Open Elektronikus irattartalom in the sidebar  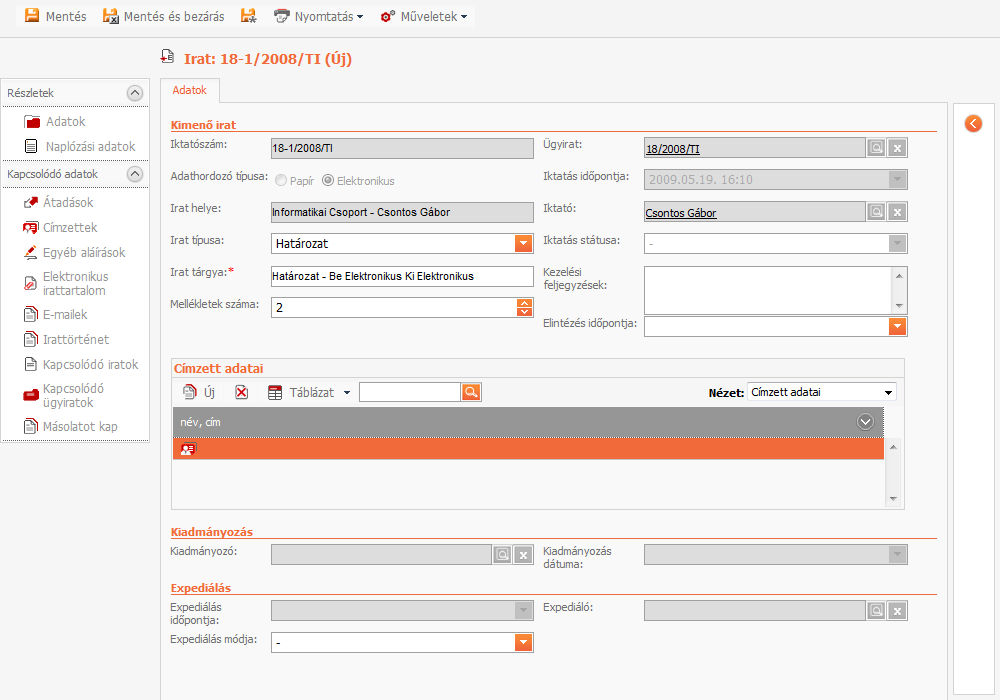pyautogui.click(x=66, y=283)
